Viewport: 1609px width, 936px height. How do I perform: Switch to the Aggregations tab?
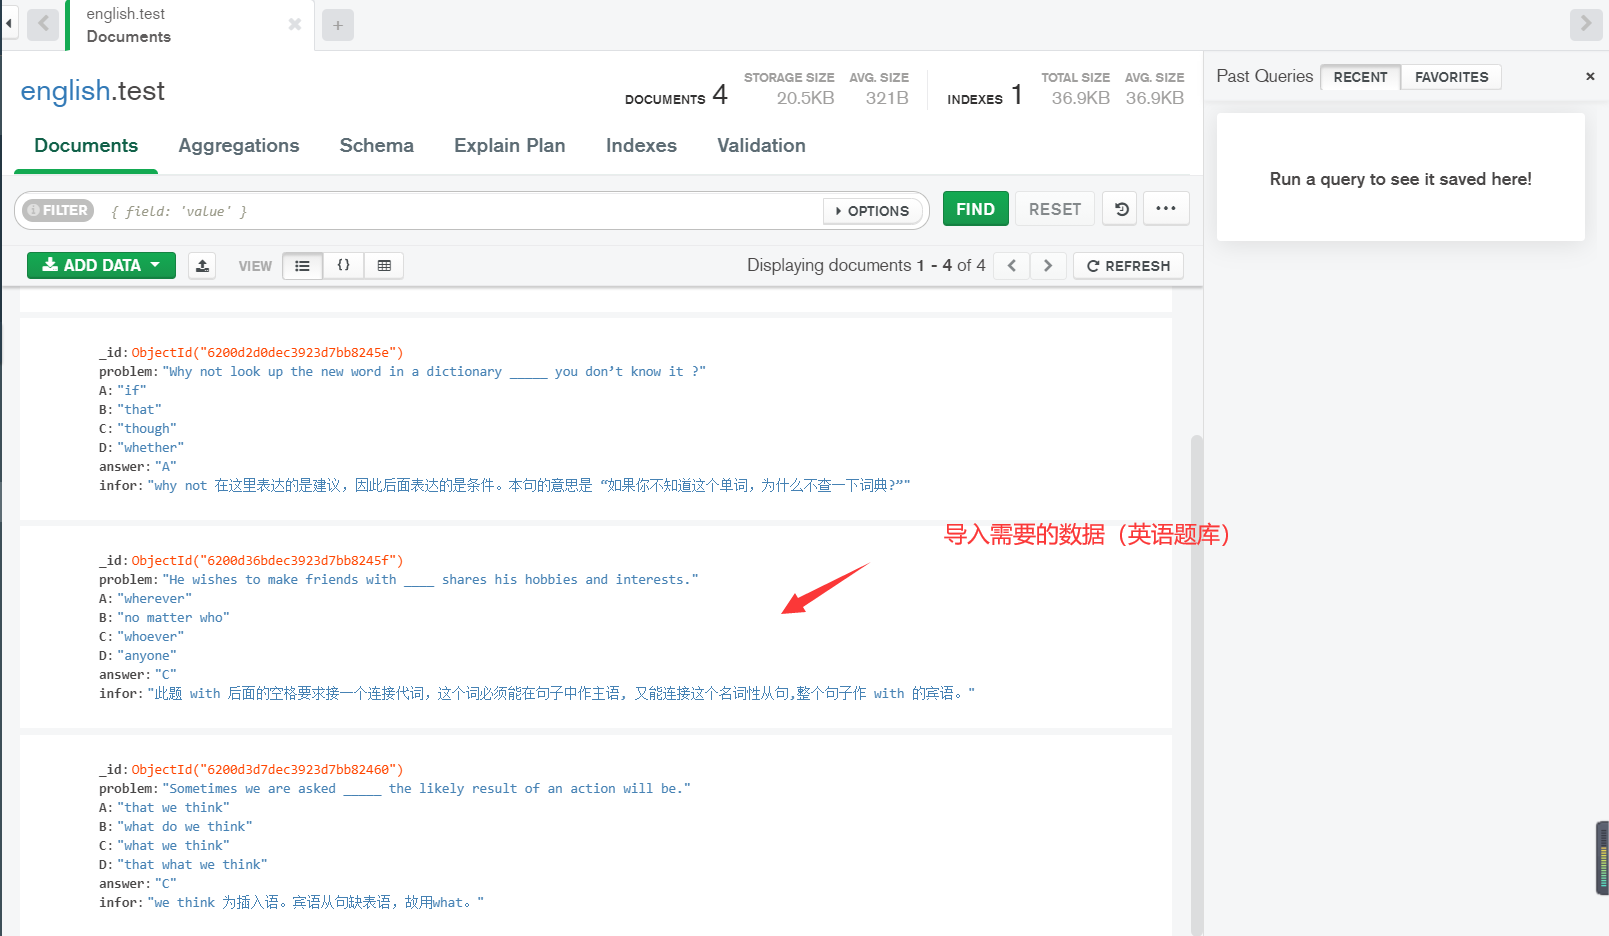pyautogui.click(x=239, y=146)
